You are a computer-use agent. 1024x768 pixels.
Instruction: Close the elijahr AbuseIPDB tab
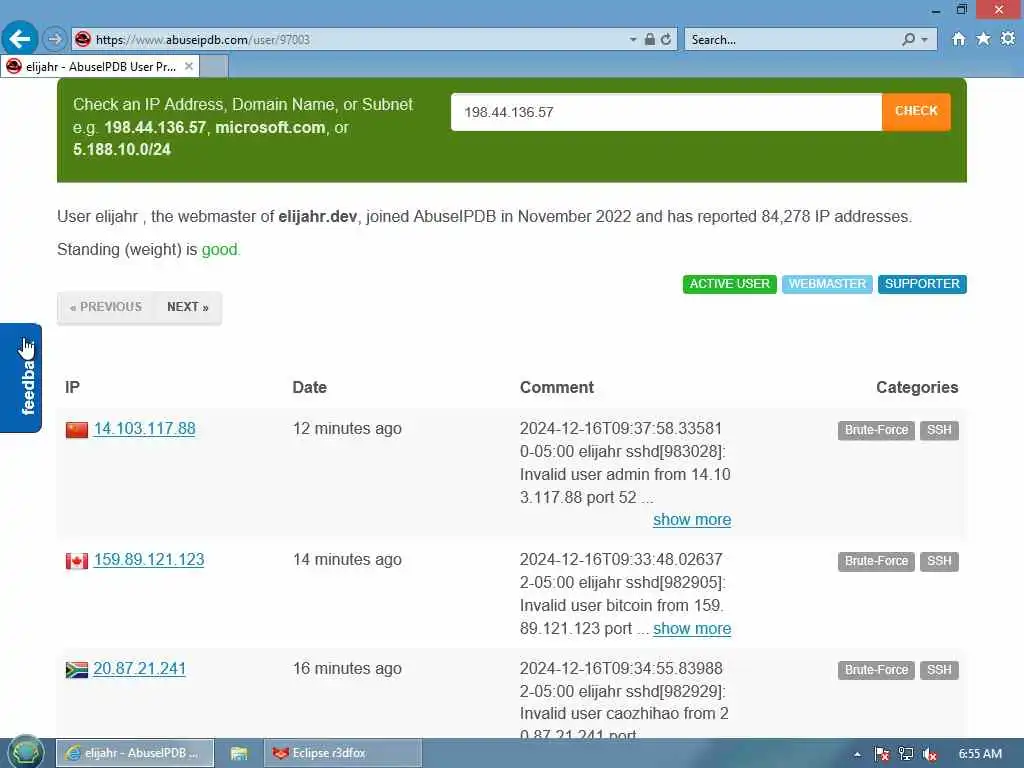coord(188,66)
